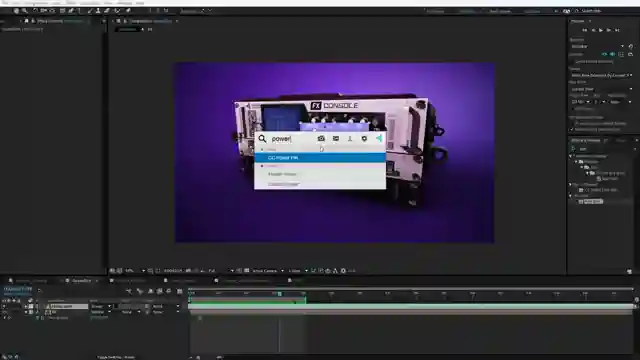The image size is (640, 360).
Task: Toggle the Shy layers switch in the timeline
Action: click(151, 291)
